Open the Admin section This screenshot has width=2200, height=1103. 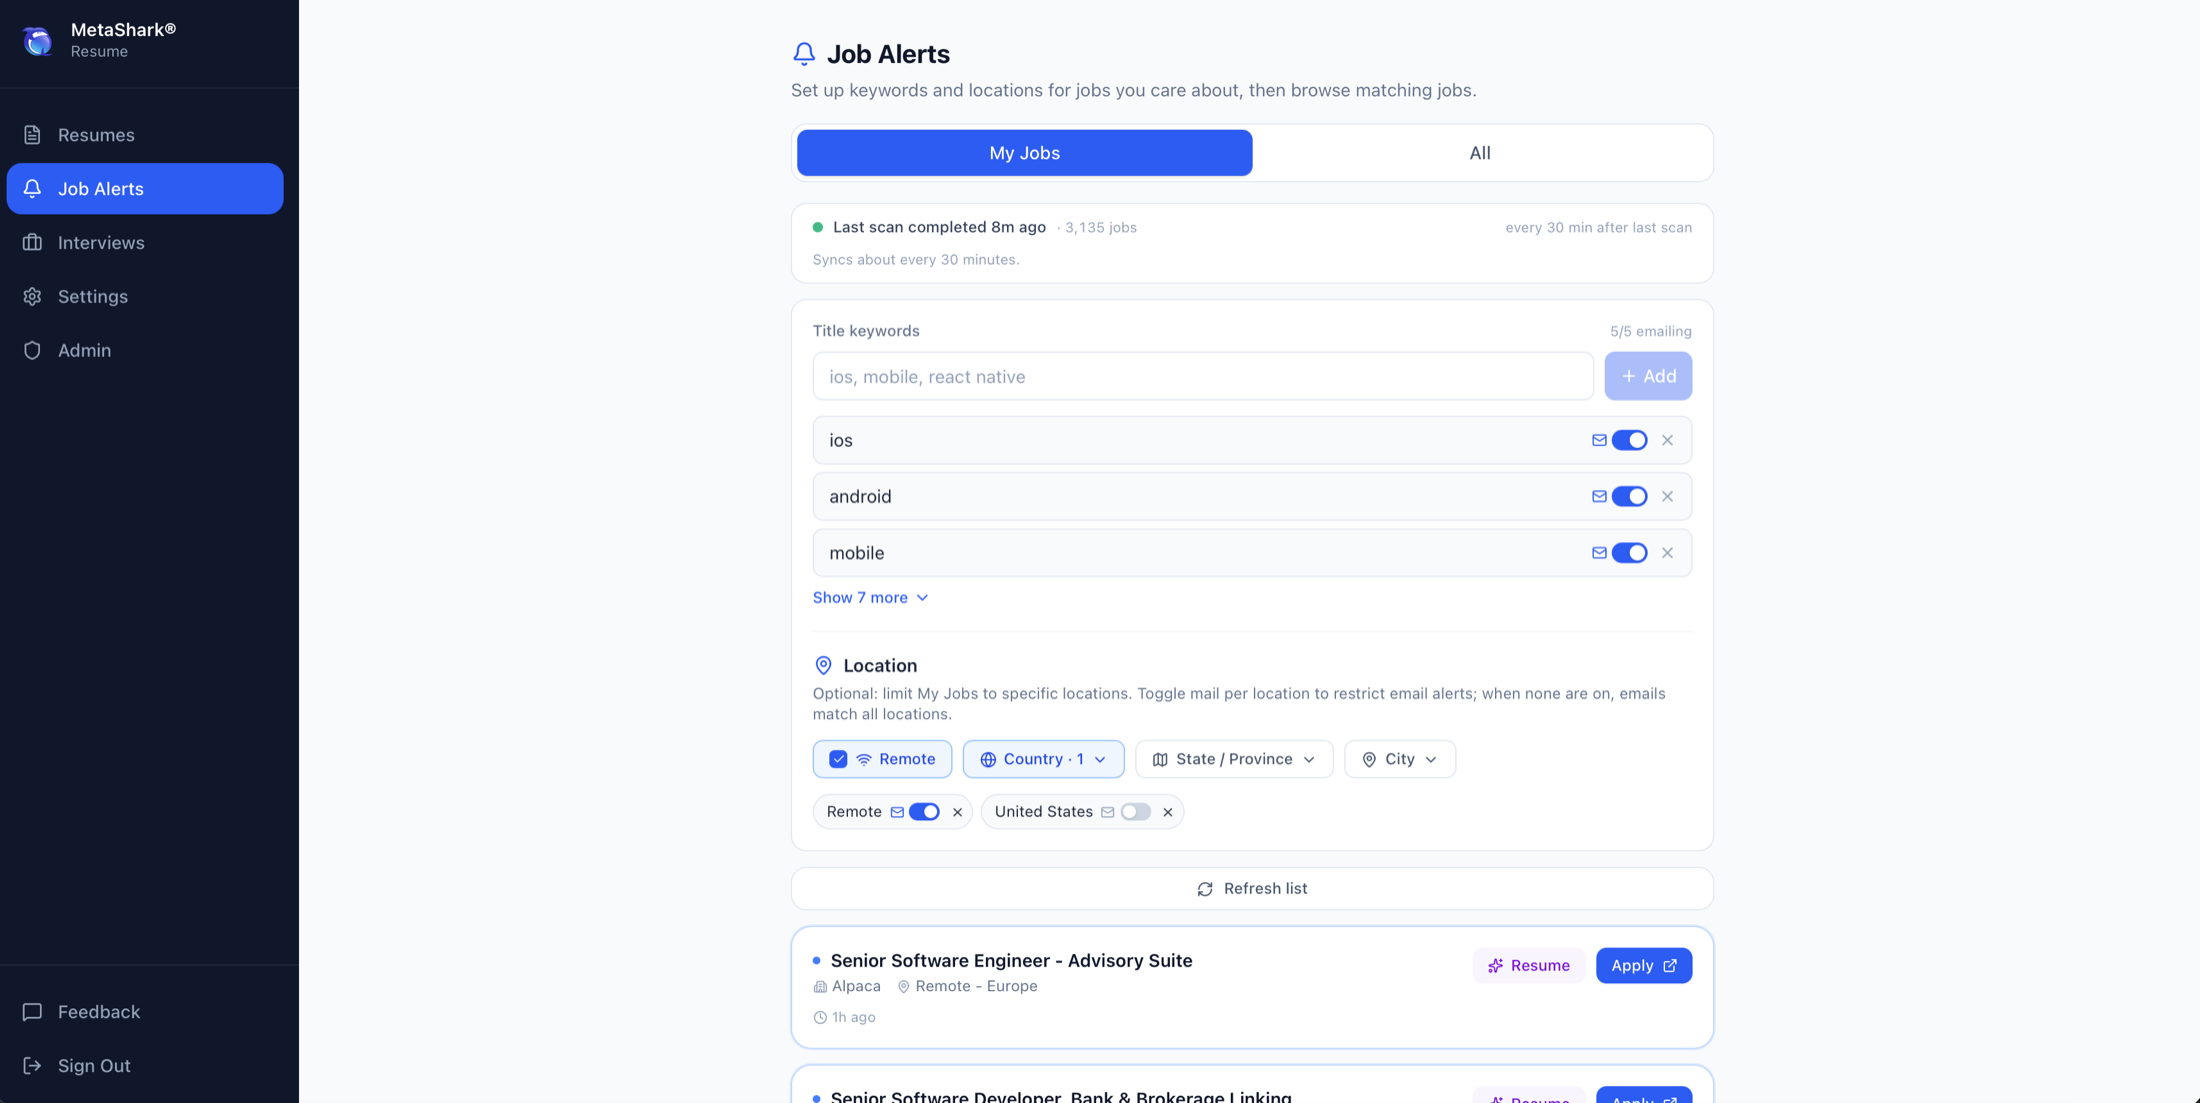(x=145, y=351)
